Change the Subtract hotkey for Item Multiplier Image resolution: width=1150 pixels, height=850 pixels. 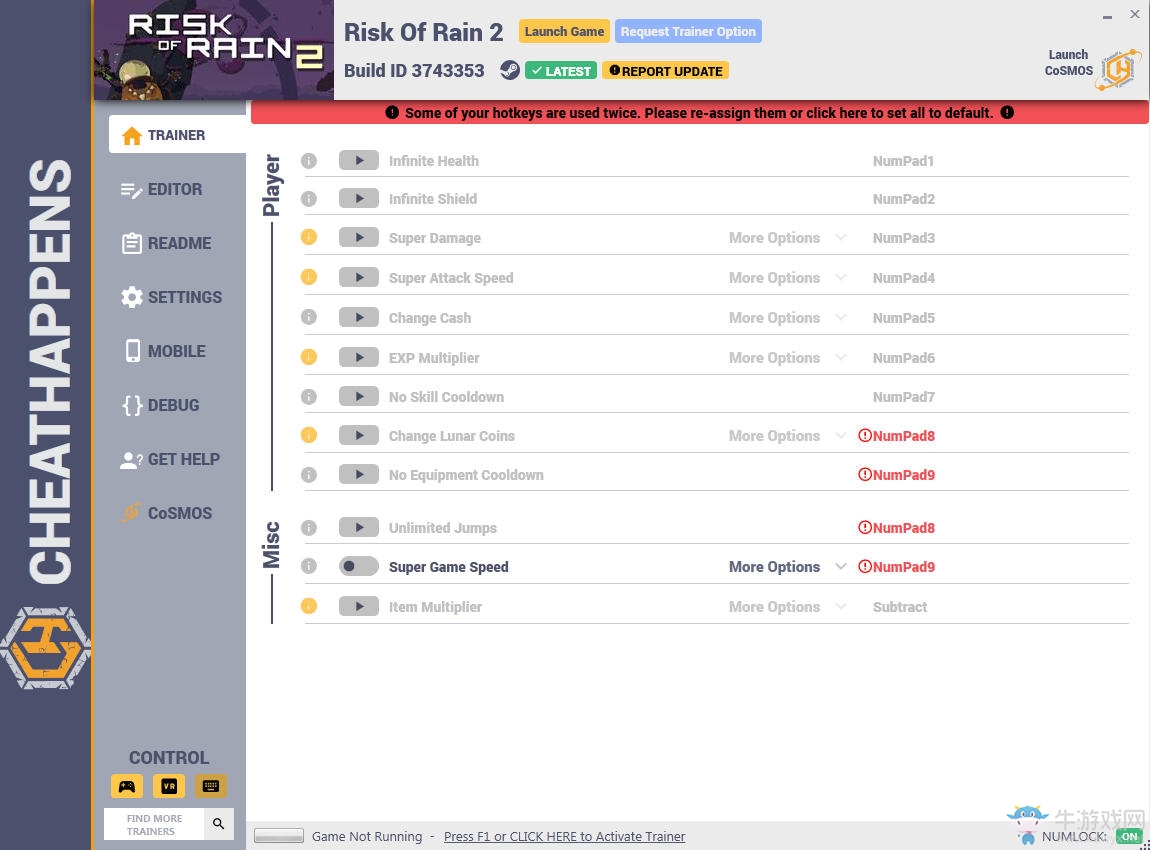tap(900, 607)
